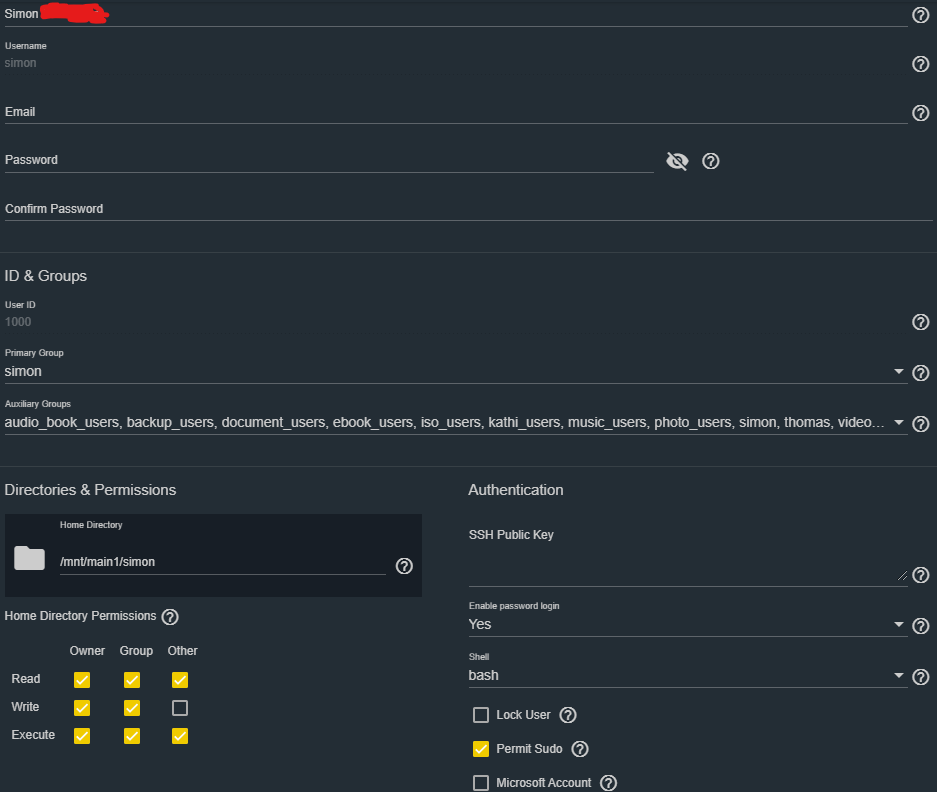Screen dimensions: 937x792
Task: Toggle Other Read permission checkbox
Action: 180,680
